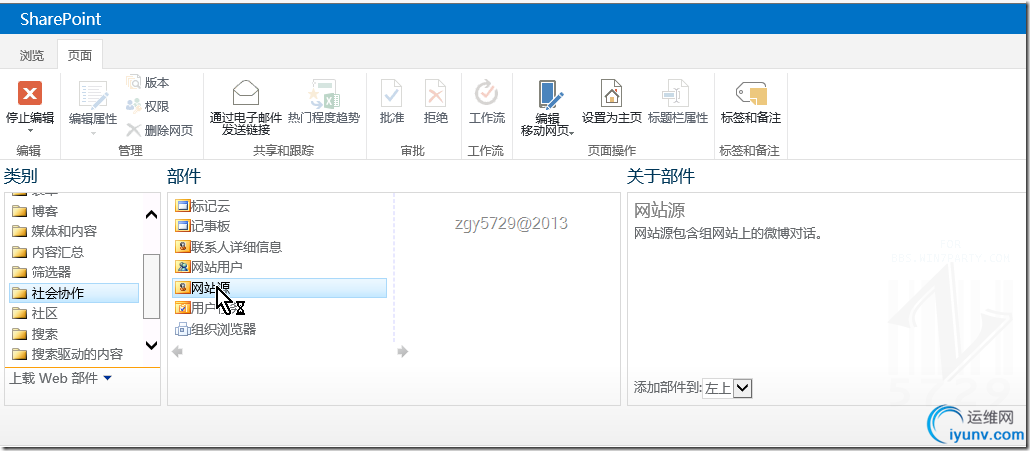Select the User Tasks (用户任务) web part
This screenshot has height=451, width=1030.
click(x=210, y=308)
